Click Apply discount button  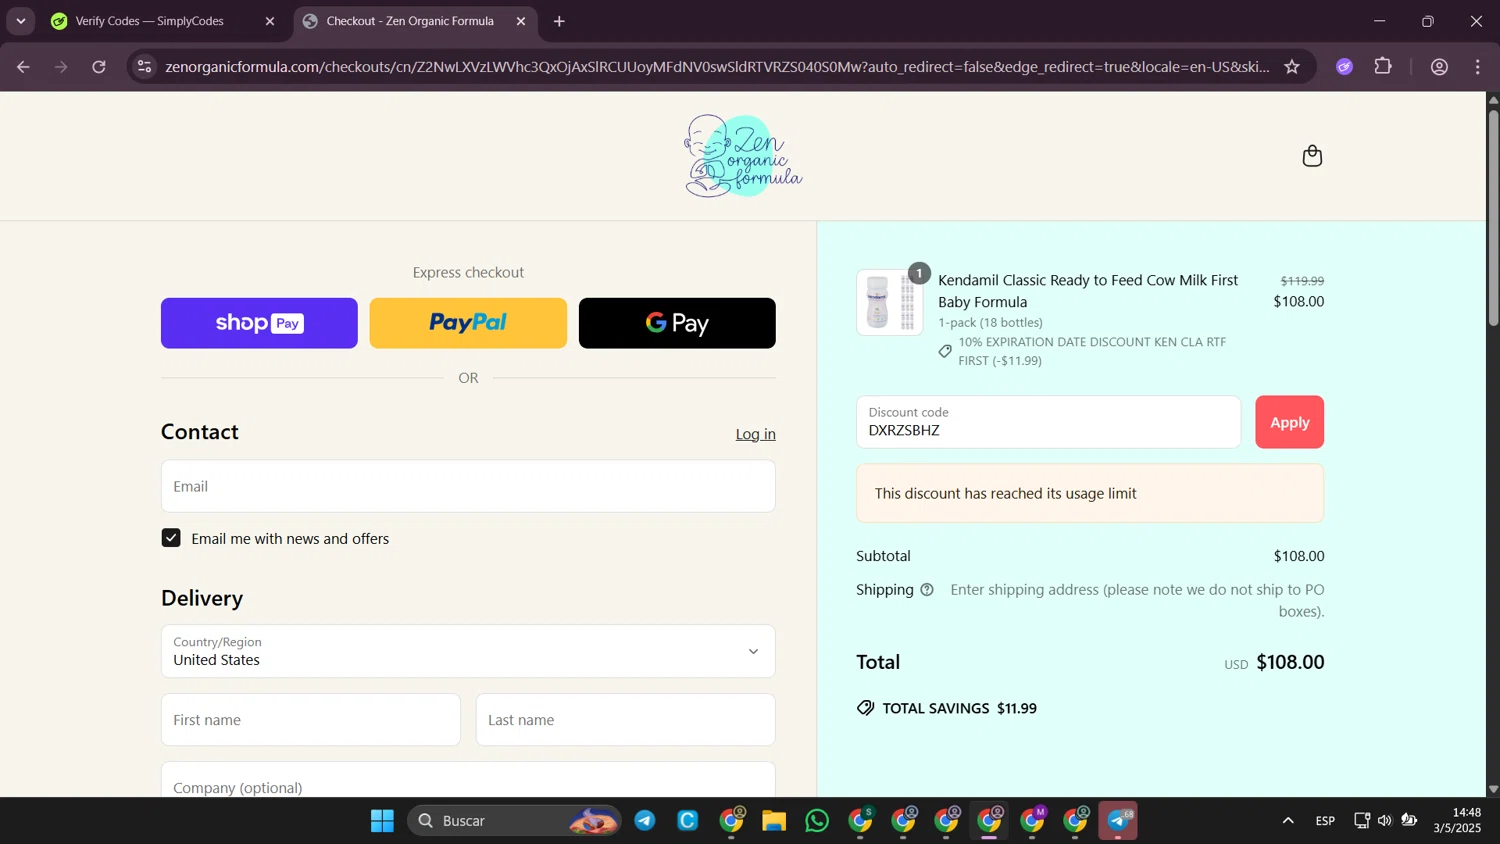[x=1289, y=422]
